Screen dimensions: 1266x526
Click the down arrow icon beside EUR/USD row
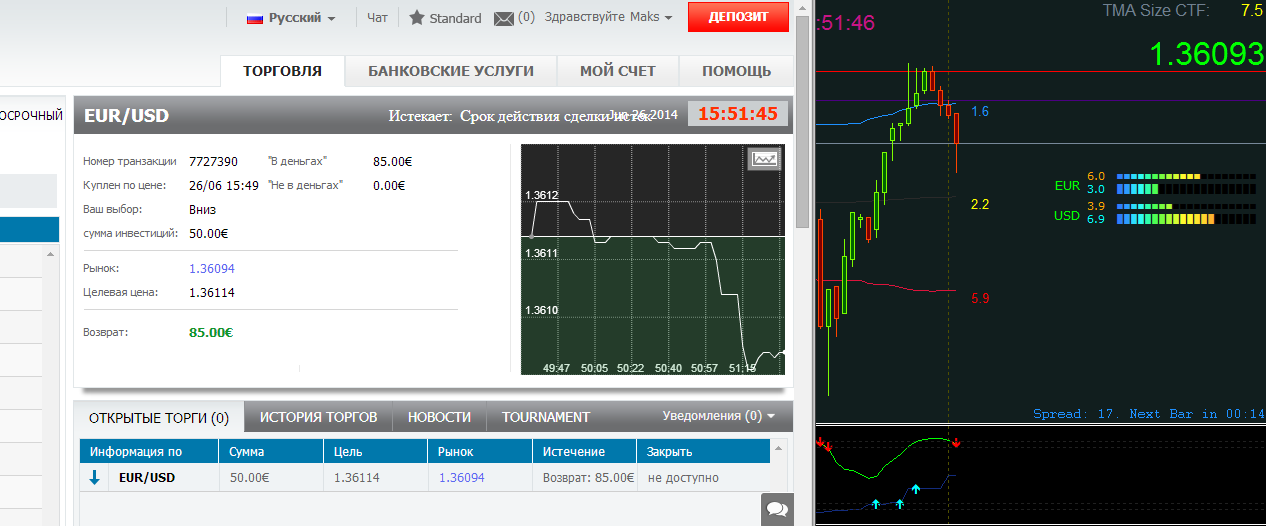pyautogui.click(x=95, y=478)
